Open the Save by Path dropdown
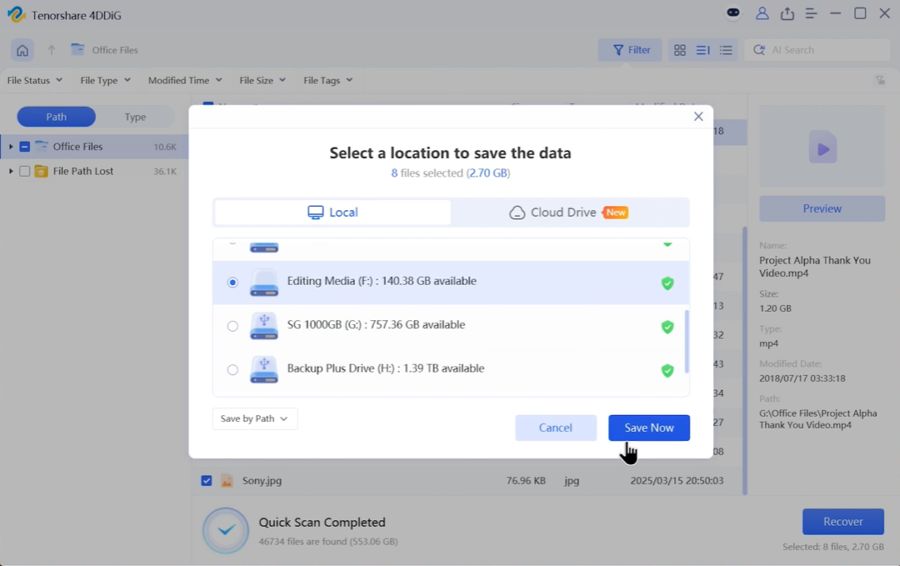 255,418
